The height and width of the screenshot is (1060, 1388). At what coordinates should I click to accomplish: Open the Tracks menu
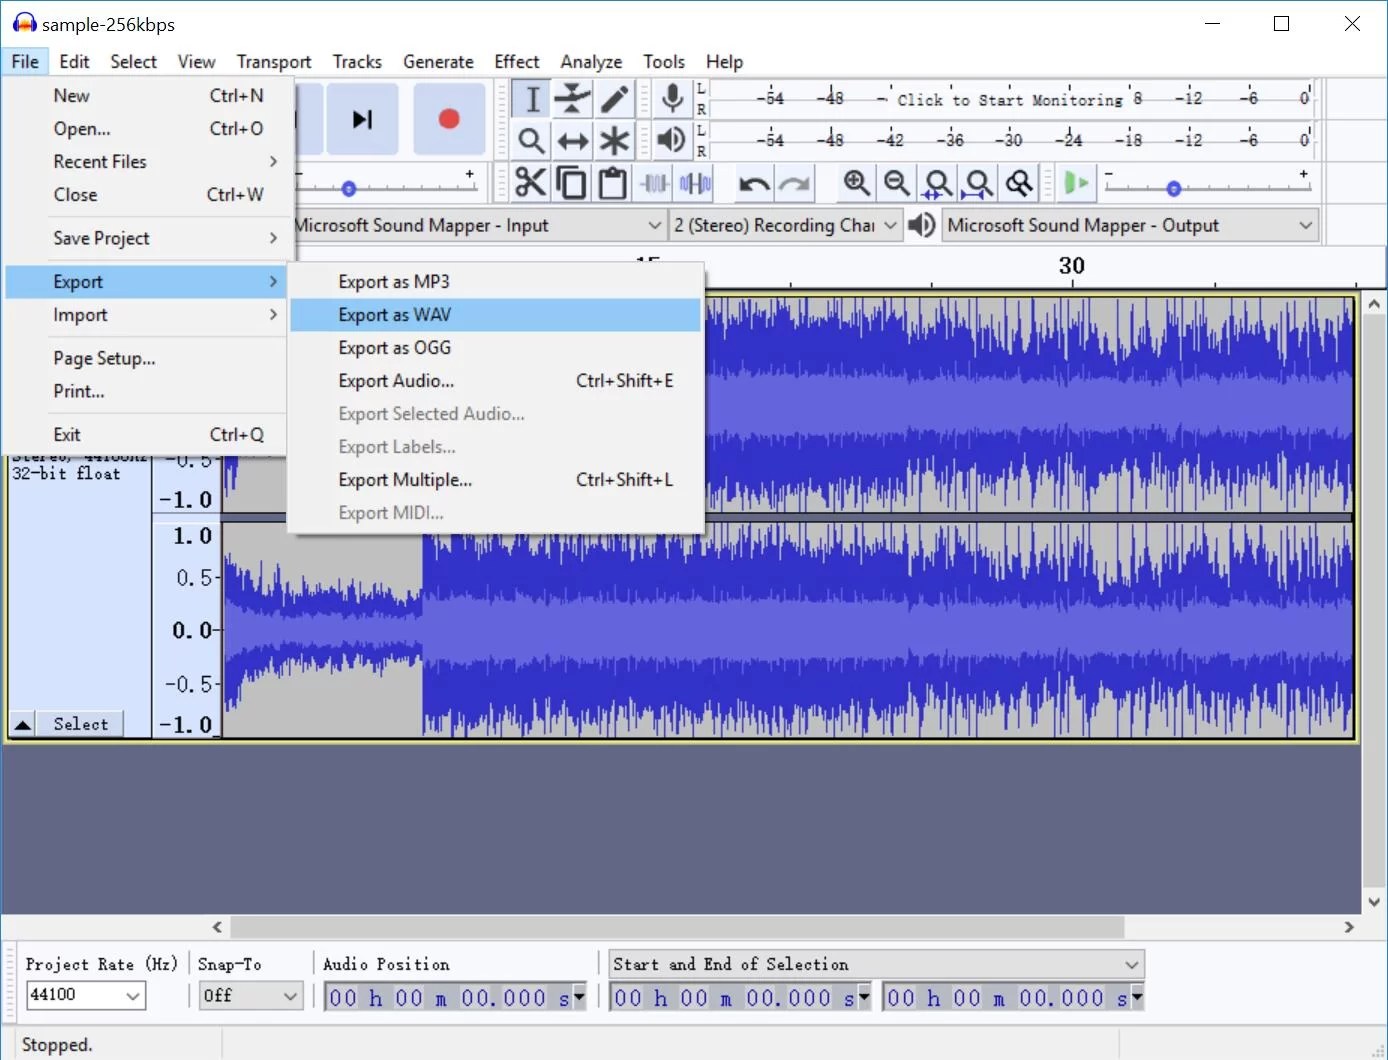point(357,61)
